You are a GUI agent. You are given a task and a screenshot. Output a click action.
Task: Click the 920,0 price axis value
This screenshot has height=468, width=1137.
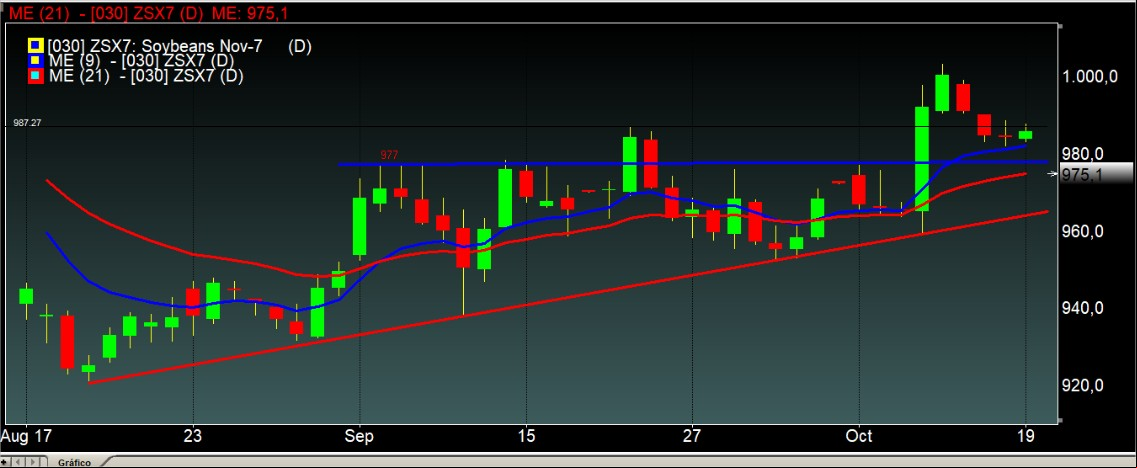pyautogui.click(x=1085, y=385)
